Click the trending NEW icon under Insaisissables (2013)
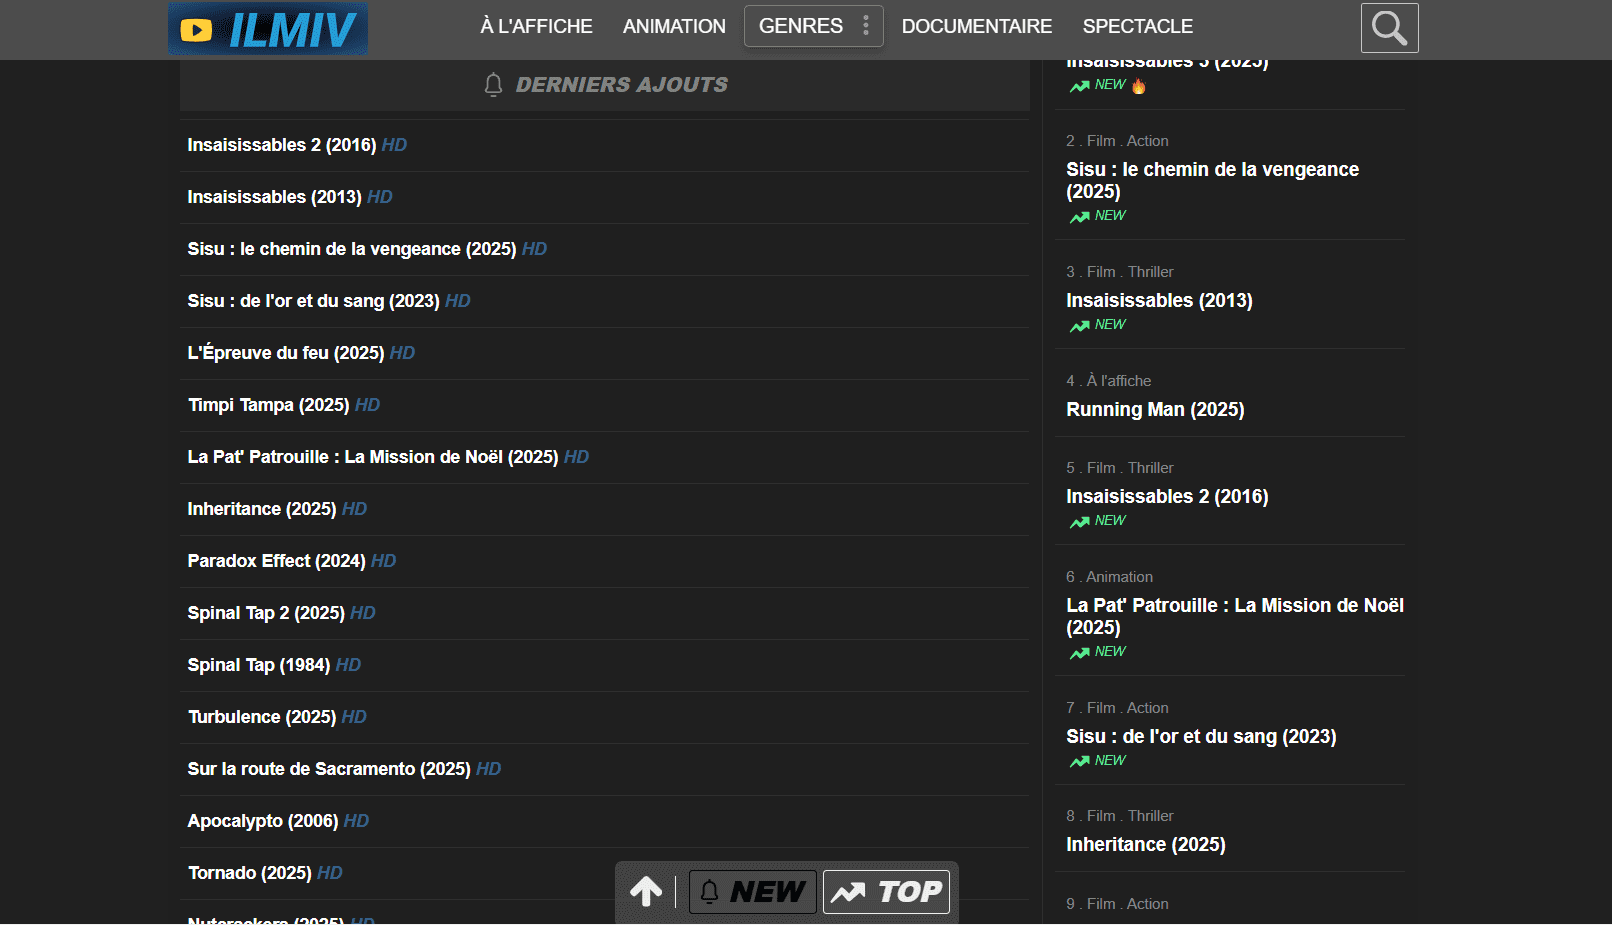This screenshot has width=1612, height=925. [x=1080, y=326]
